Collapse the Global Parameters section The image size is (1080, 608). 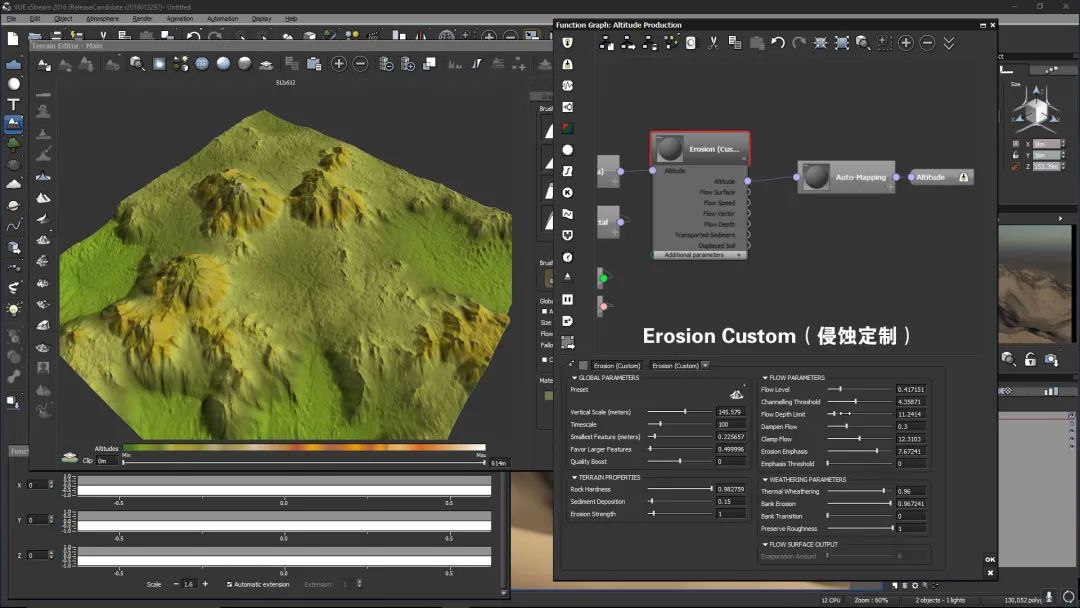(x=574, y=378)
